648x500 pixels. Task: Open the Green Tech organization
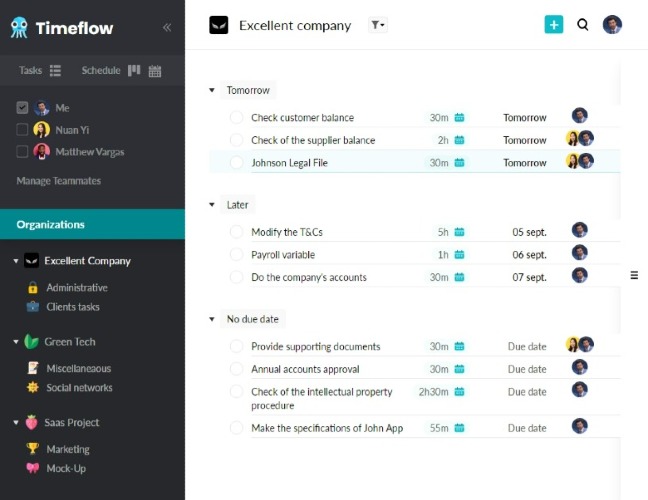pyautogui.click(x=70, y=342)
